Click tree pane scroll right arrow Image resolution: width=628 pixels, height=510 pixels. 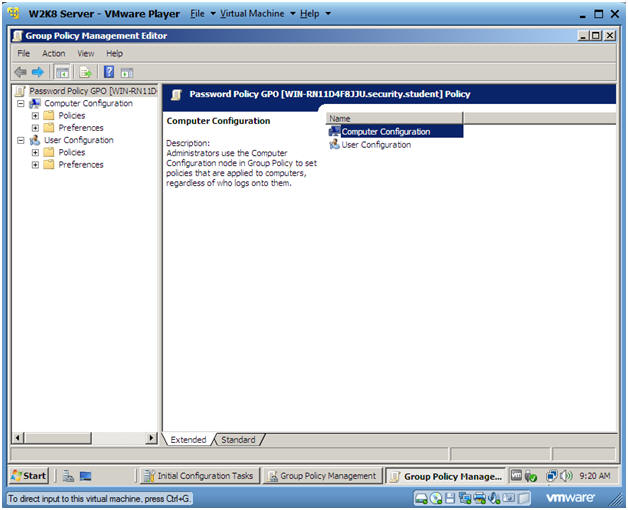[x=151, y=438]
